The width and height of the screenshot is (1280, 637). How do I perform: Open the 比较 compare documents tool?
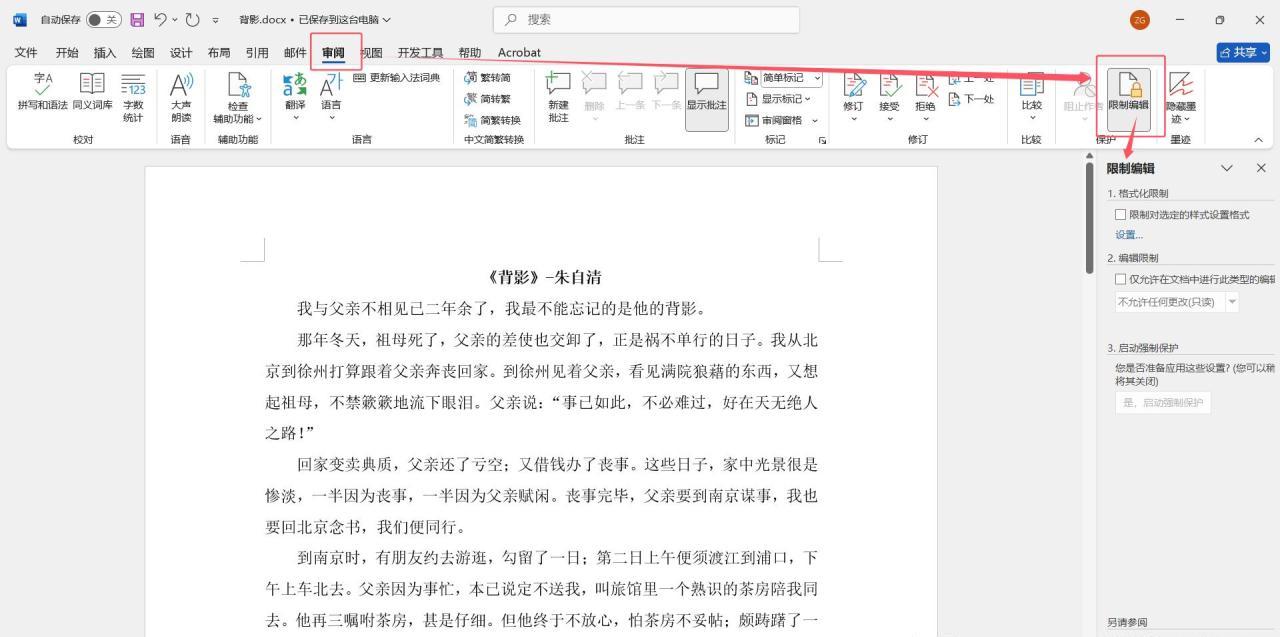click(1031, 93)
